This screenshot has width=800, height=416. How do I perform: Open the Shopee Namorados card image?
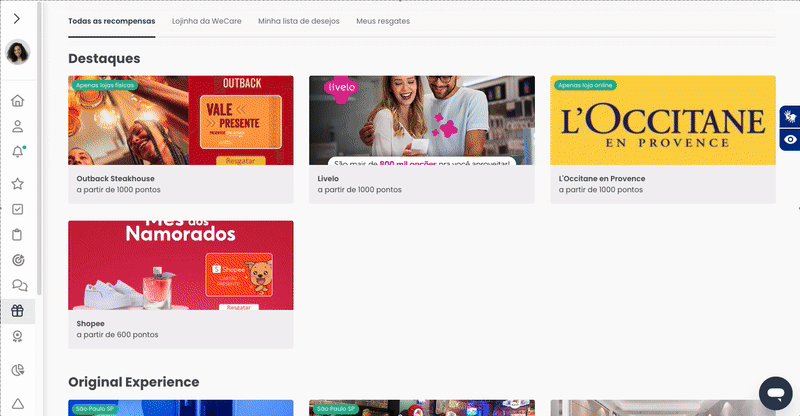pyautogui.click(x=181, y=265)
